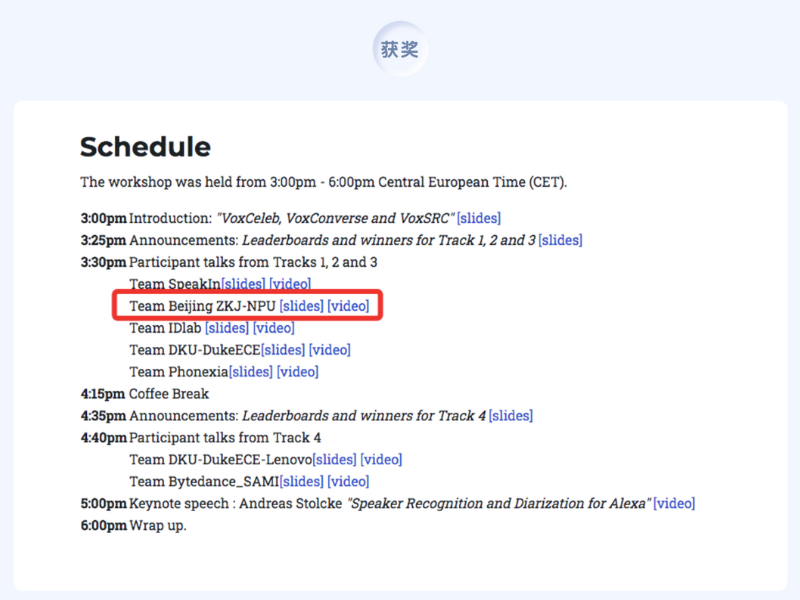The height and width of the screenshot is (600, 800).
Task: Click the '6:00pm Wrap up.' line
Action: (x=134, y=526)
